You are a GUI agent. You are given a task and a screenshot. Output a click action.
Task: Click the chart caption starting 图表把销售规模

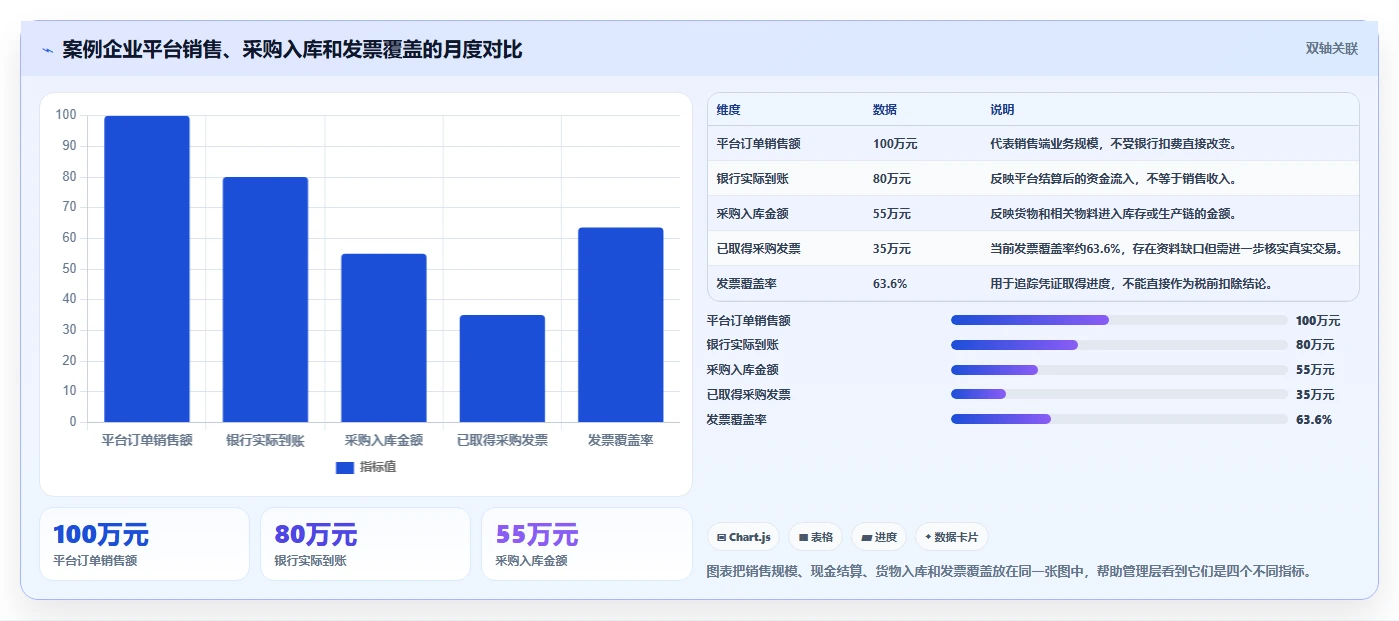pyautogui.click(x=1008, y=571)
